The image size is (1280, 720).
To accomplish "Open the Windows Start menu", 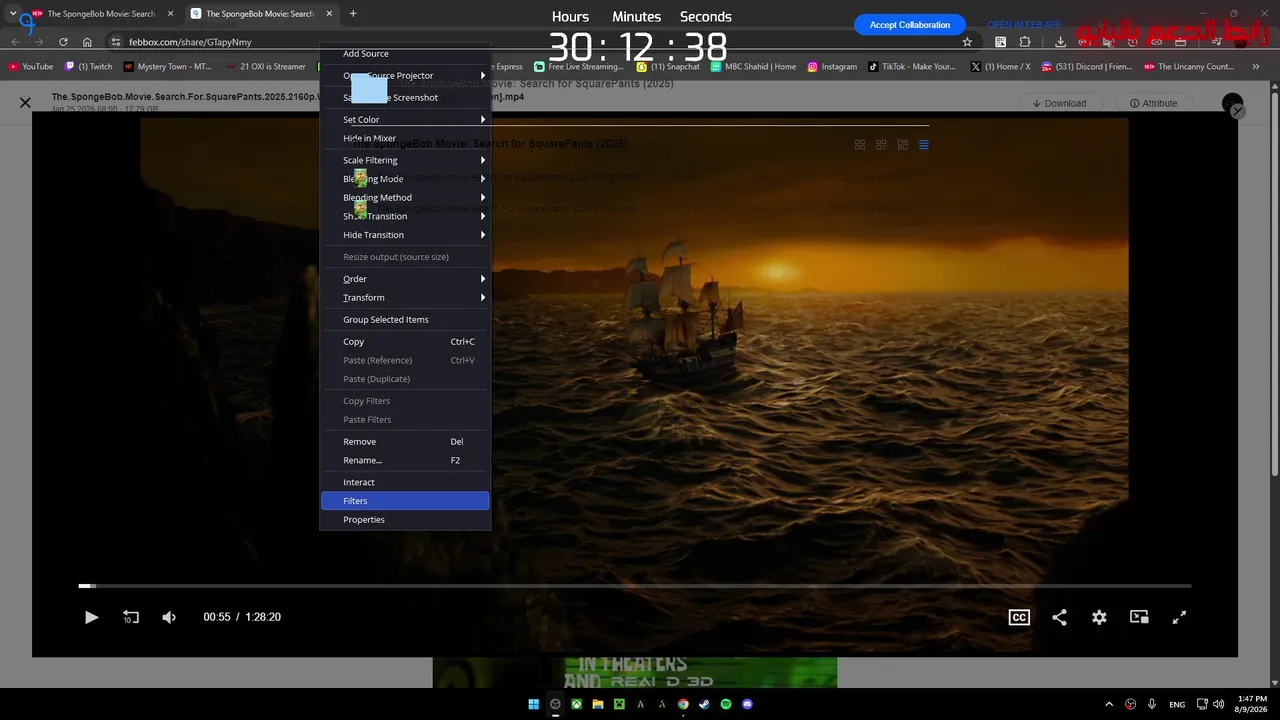I will [534, 704].
